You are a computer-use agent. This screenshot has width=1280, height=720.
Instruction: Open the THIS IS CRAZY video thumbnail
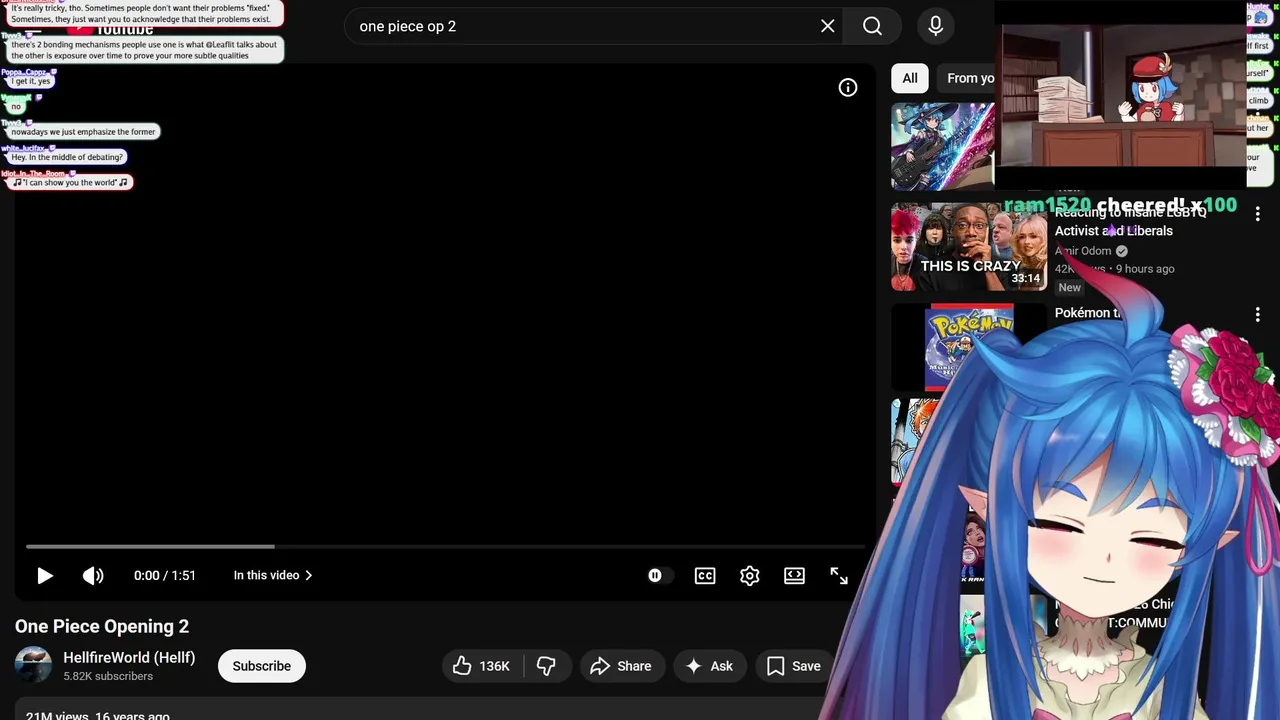[x=969, y=247]
